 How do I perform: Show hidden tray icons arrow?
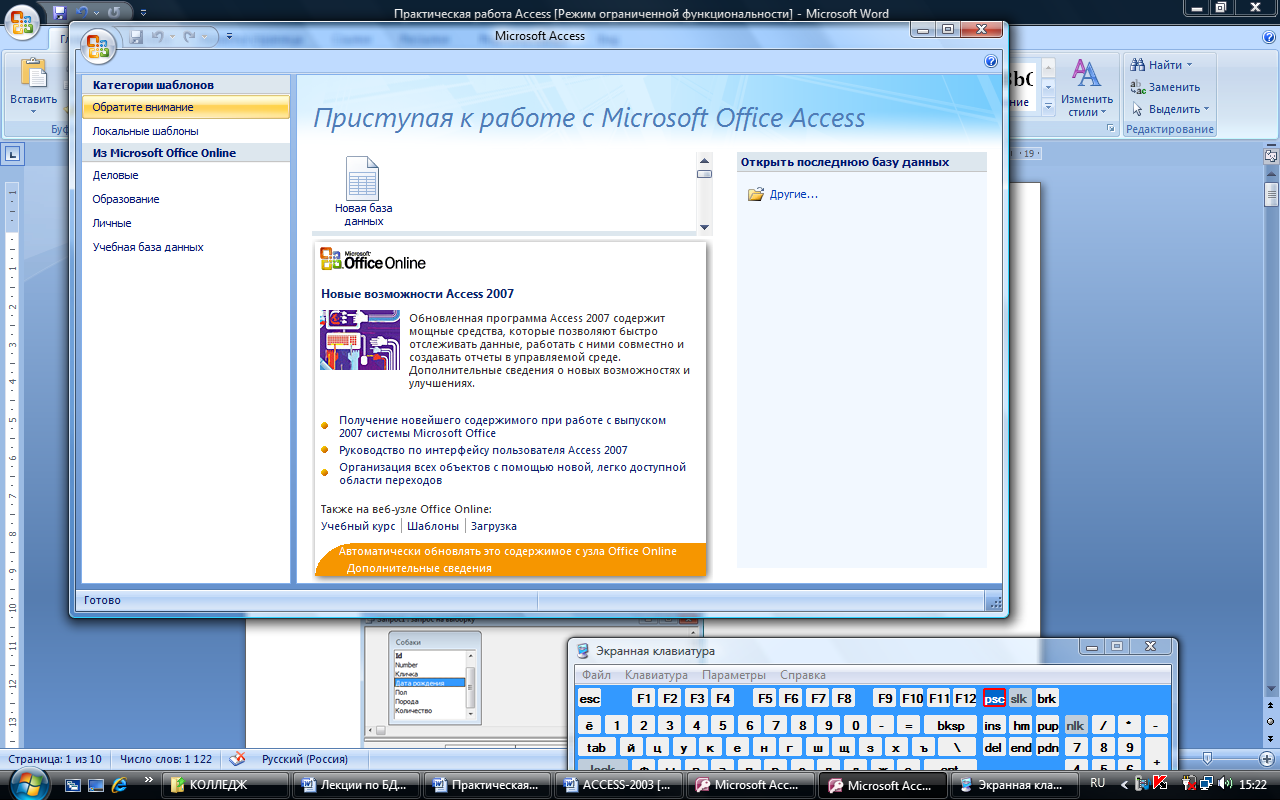(1124, 784)
